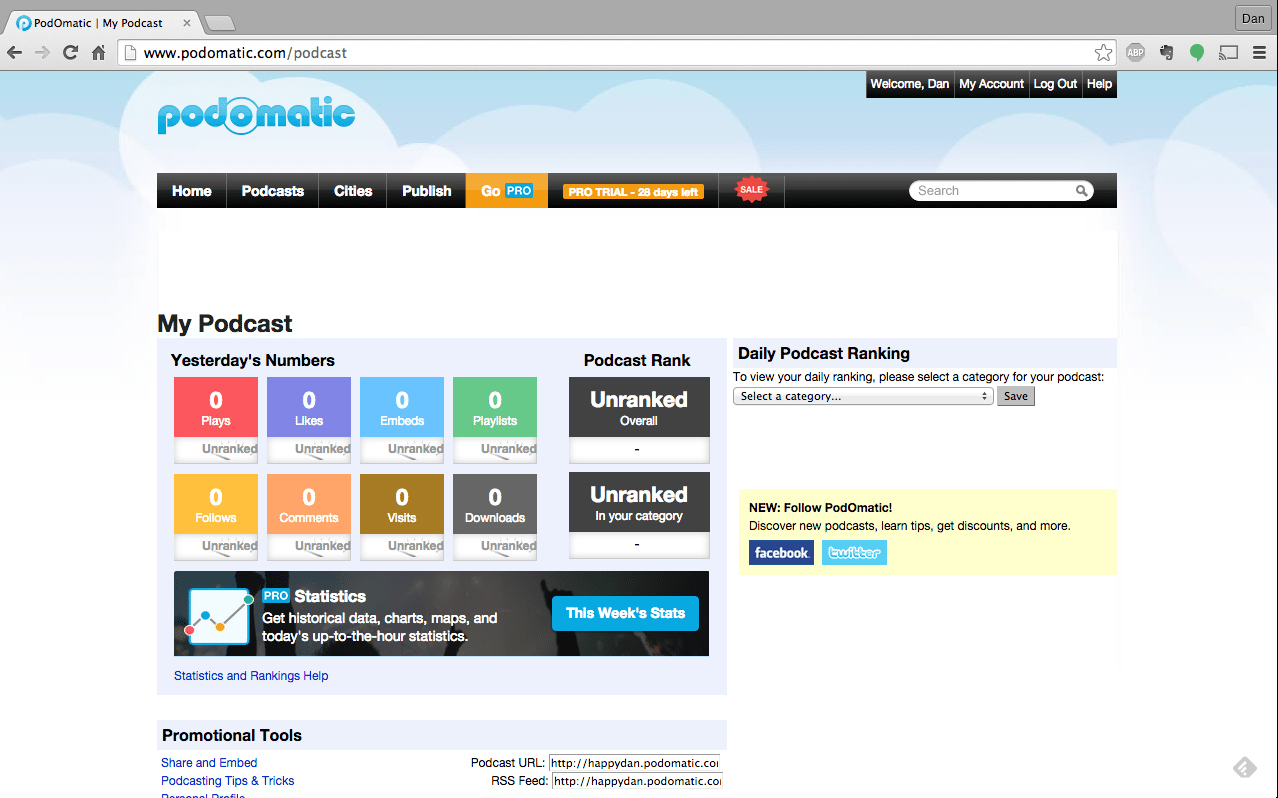The image size is (1278, 798).
Task: Click the Promotional Tools heading
Action: point(232,735)
